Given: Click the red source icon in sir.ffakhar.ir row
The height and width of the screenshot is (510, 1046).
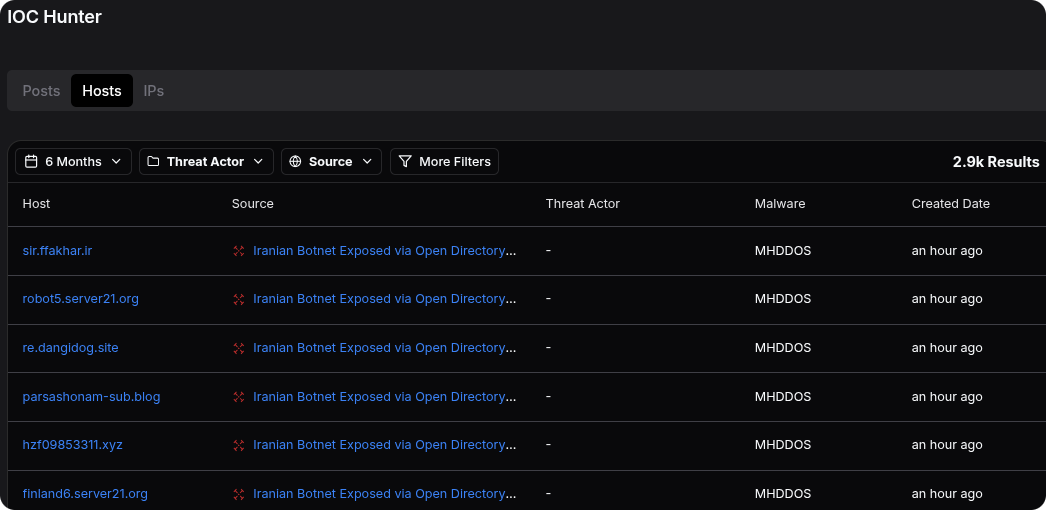Looking at the screenshot, I should tap(239, 251).
